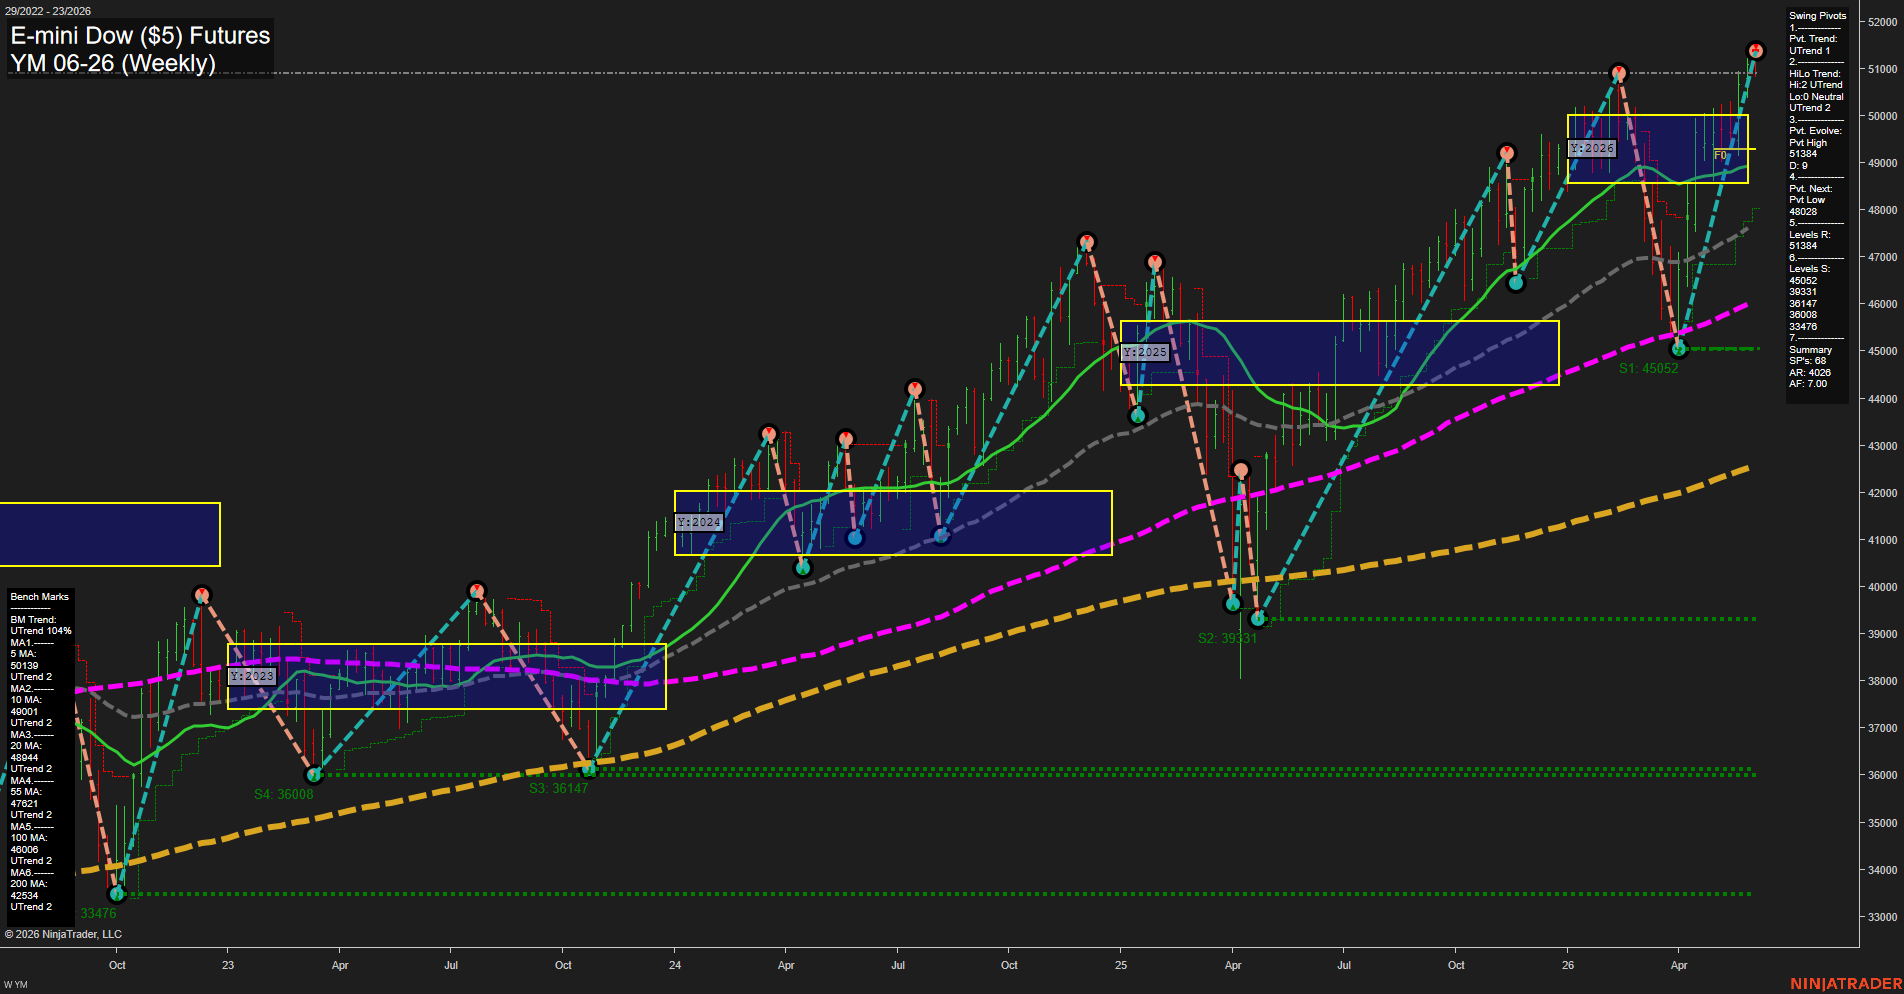Click the Pvt. Next: entry
Viewport: 1904px width, 994px height.
(x=1810, y=189)
